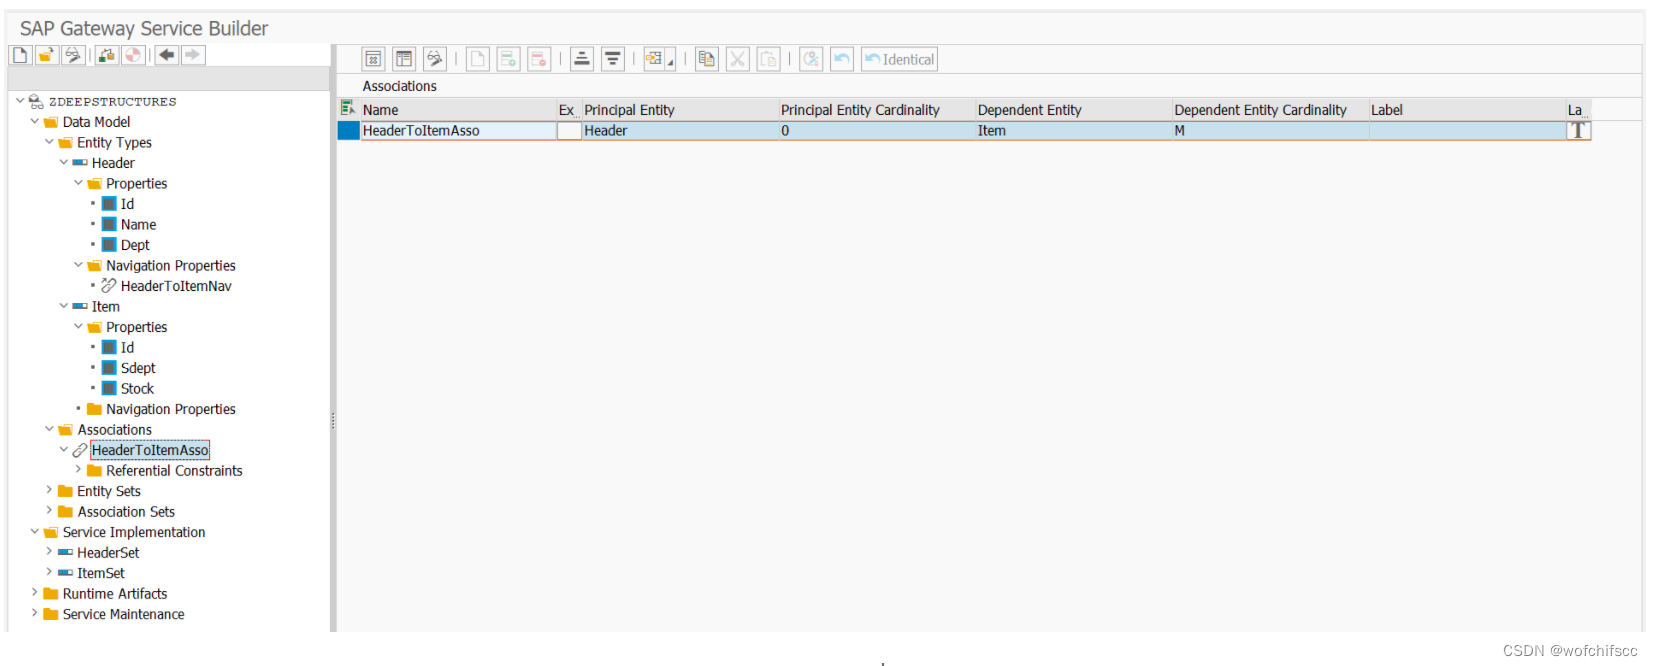1653x666 pixels.
Task: Collapse the Entity Types folder
Action: [49, 142]
